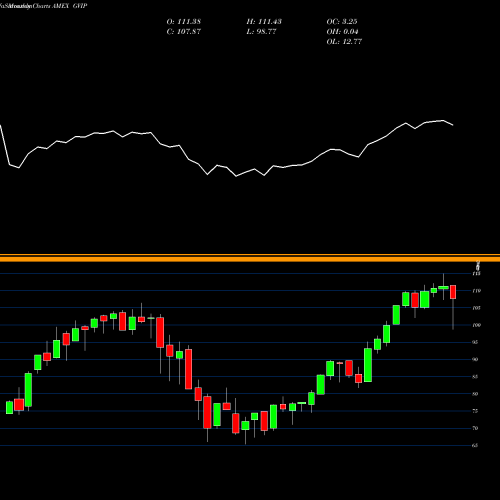Viewport: 500px width, 500px height.
Task: Click the open value O: 111.38
Action: pos(184,22)
